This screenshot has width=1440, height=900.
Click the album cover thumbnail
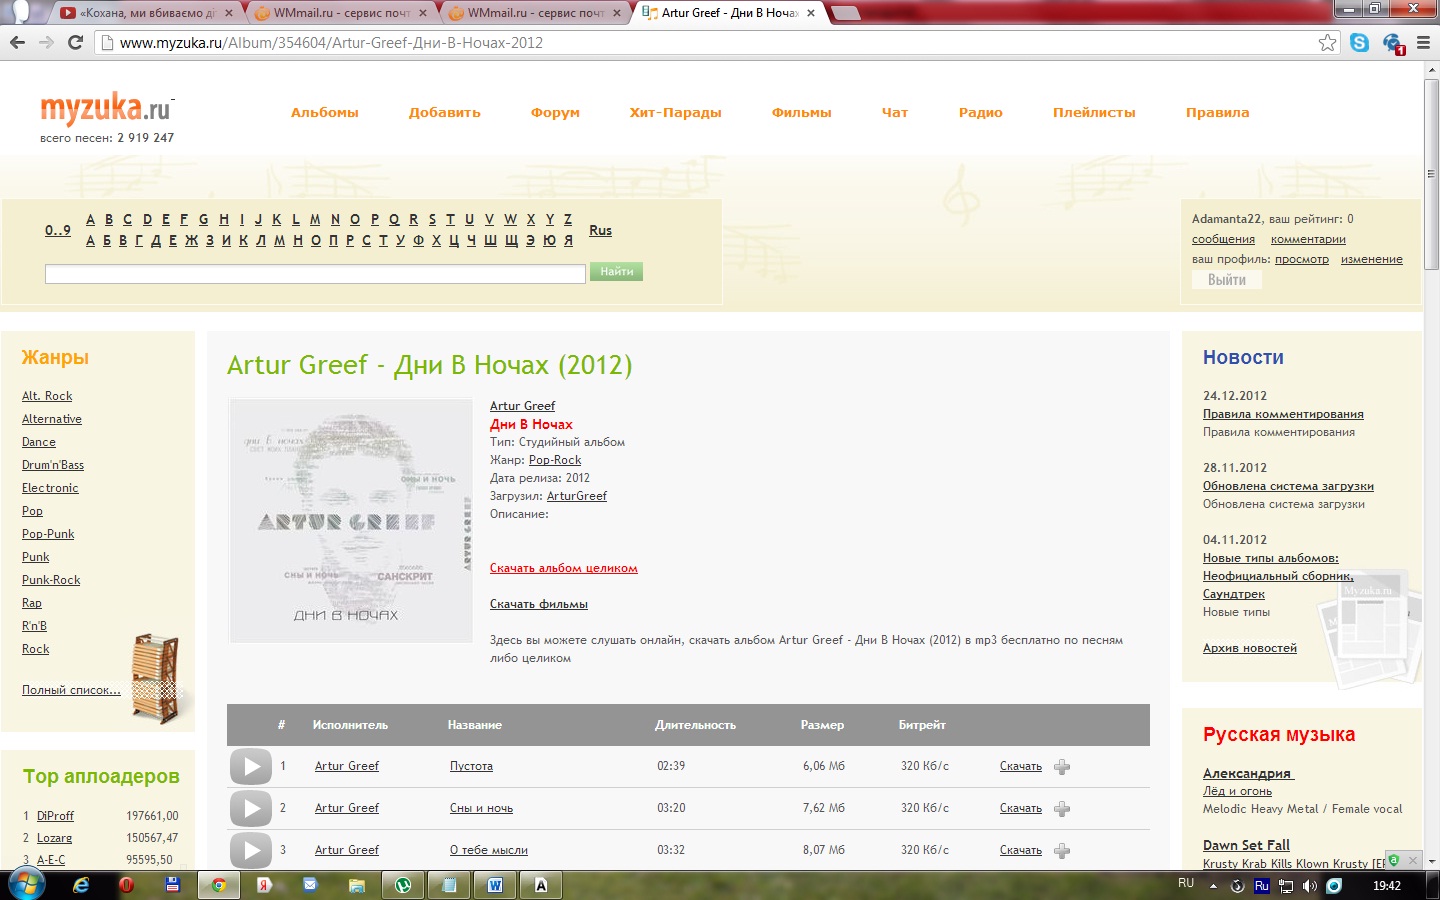(351, 520)
